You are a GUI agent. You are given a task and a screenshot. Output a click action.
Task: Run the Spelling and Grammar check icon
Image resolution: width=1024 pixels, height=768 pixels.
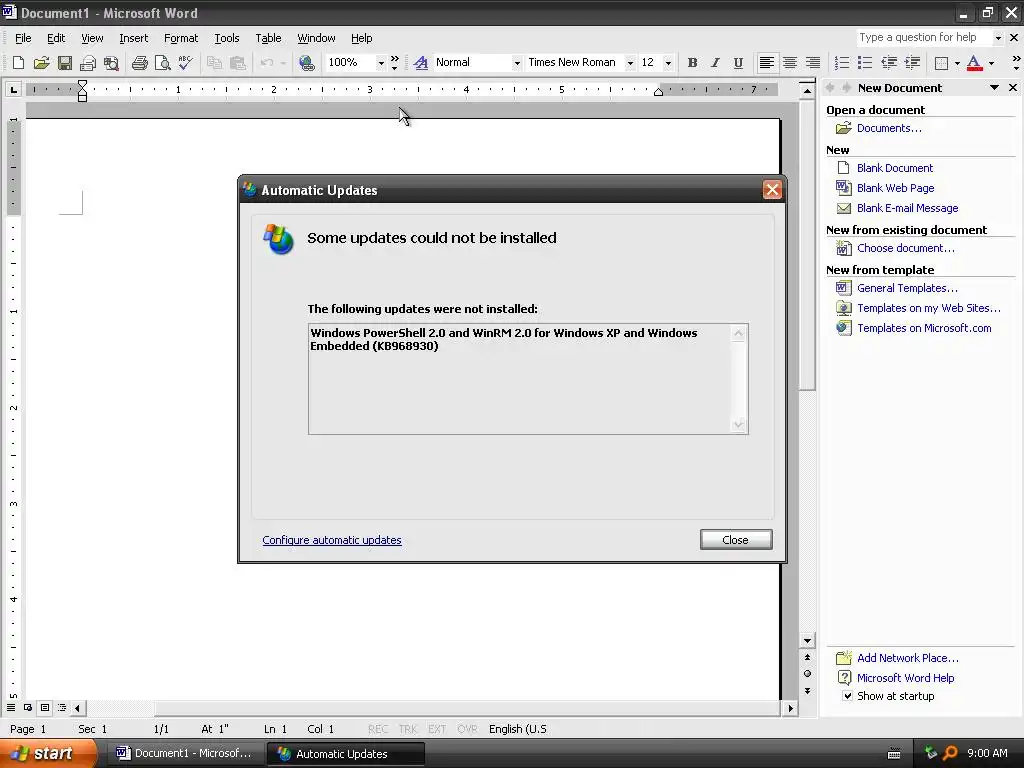[x=185, y=63]
